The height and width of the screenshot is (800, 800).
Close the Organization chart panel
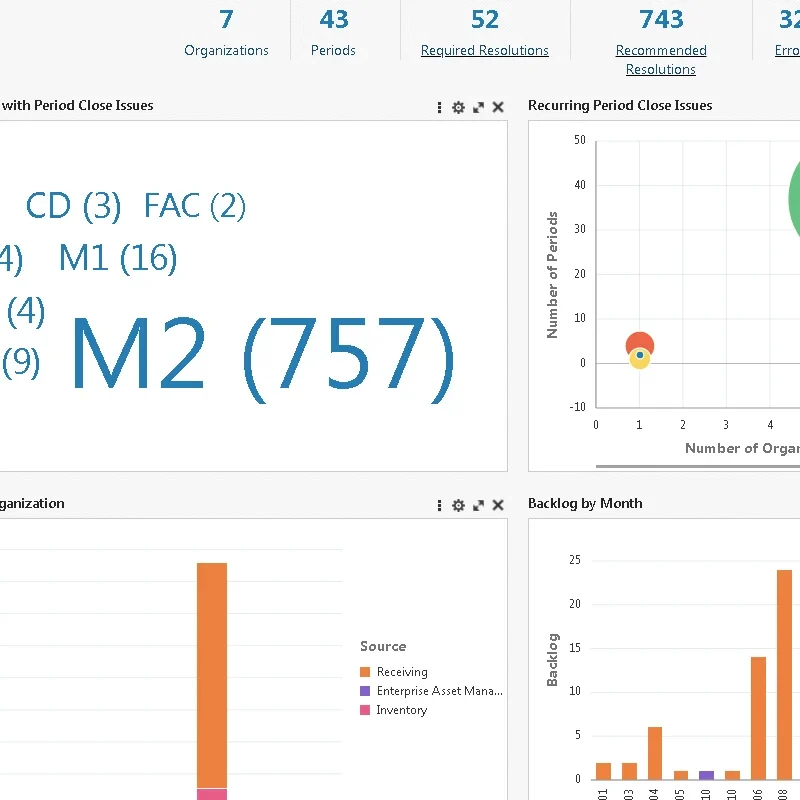[498, 505]
